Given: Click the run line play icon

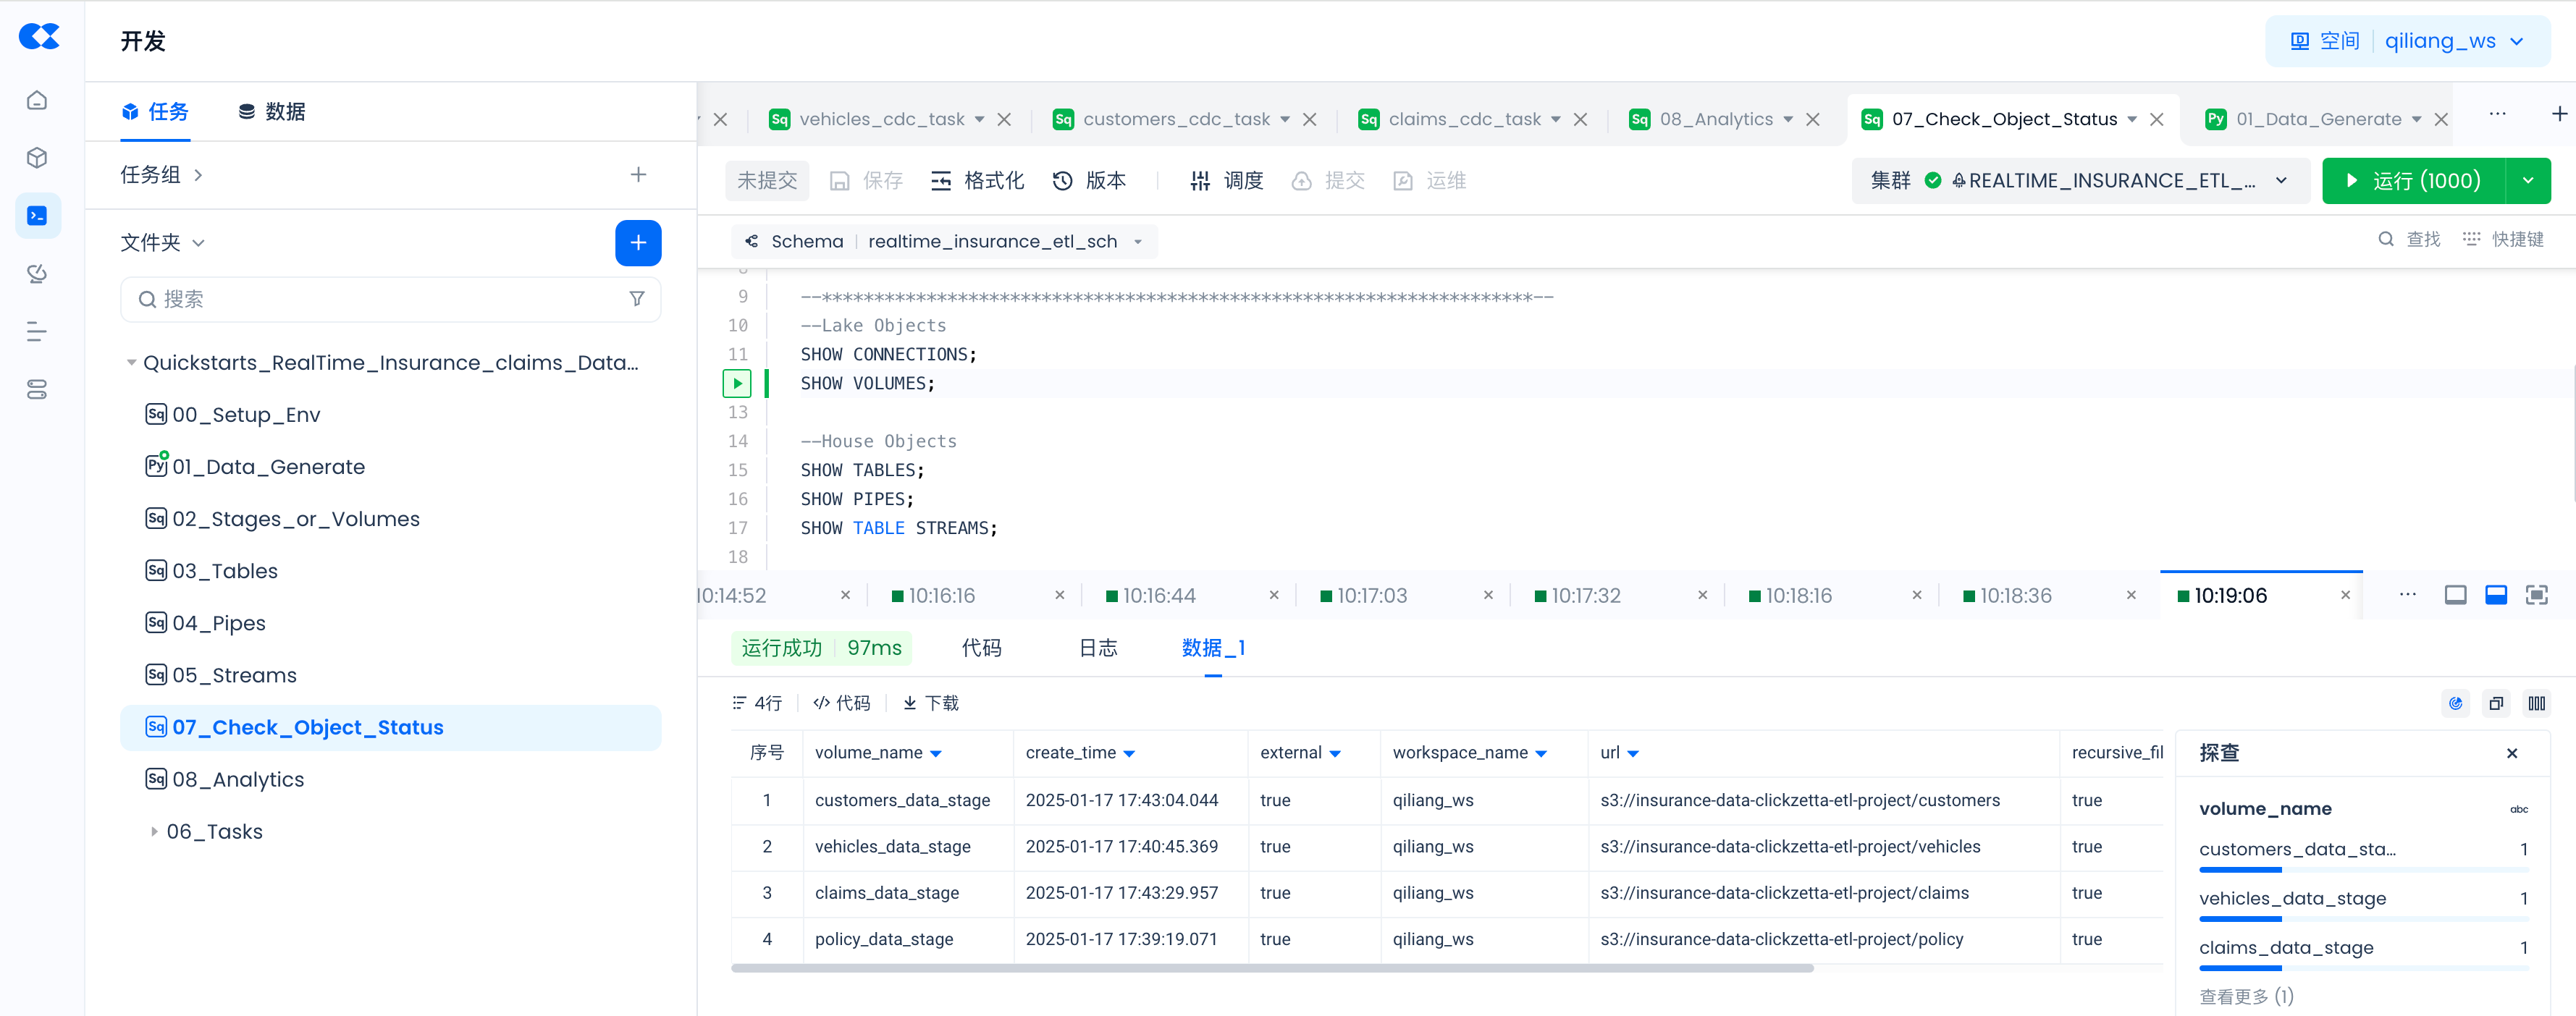Looking at the screenshot, I should [737, 383].
